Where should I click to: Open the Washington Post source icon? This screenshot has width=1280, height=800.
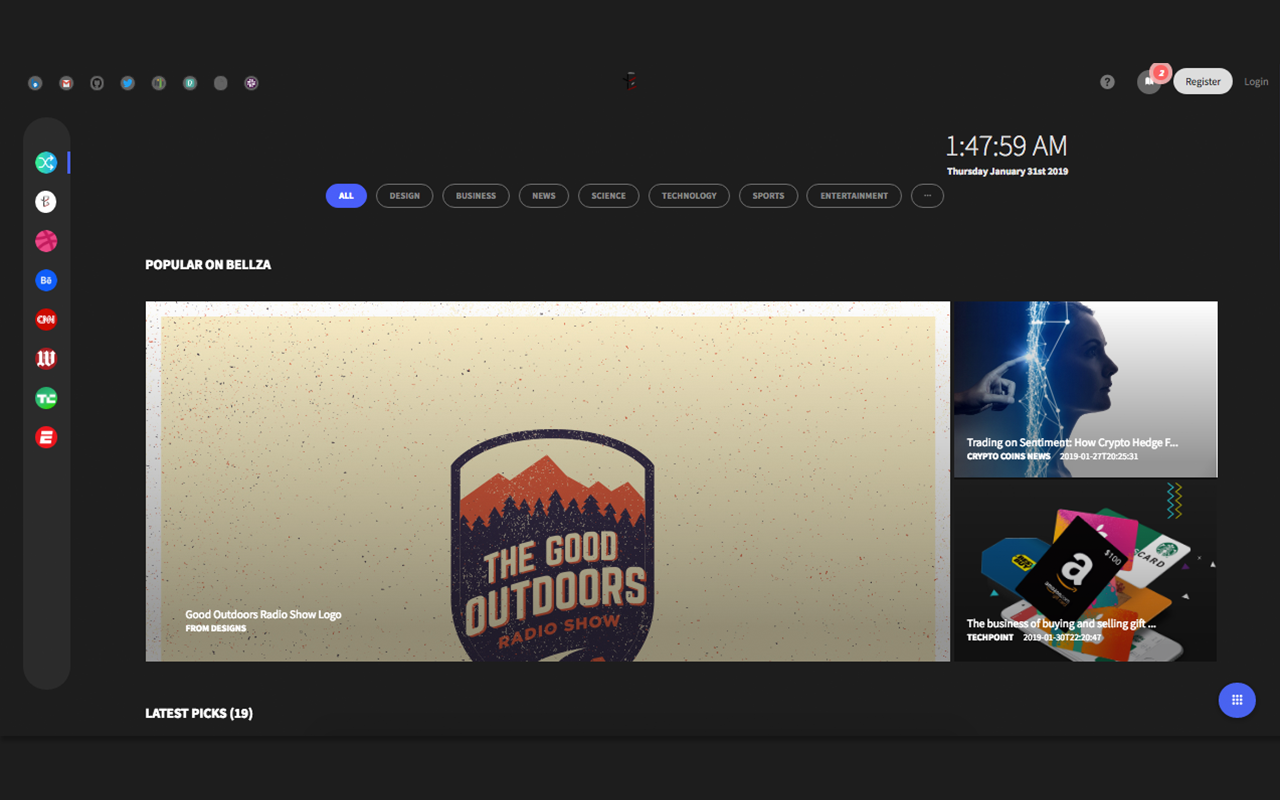click(46, 359)
